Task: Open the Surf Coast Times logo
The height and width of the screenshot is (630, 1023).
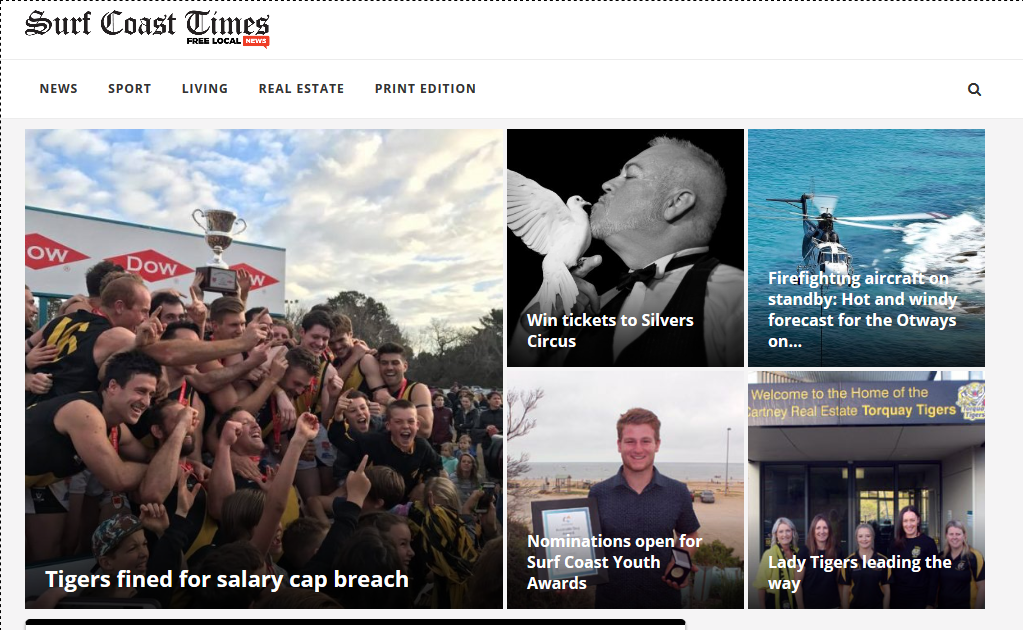Action: pos(147,28)
